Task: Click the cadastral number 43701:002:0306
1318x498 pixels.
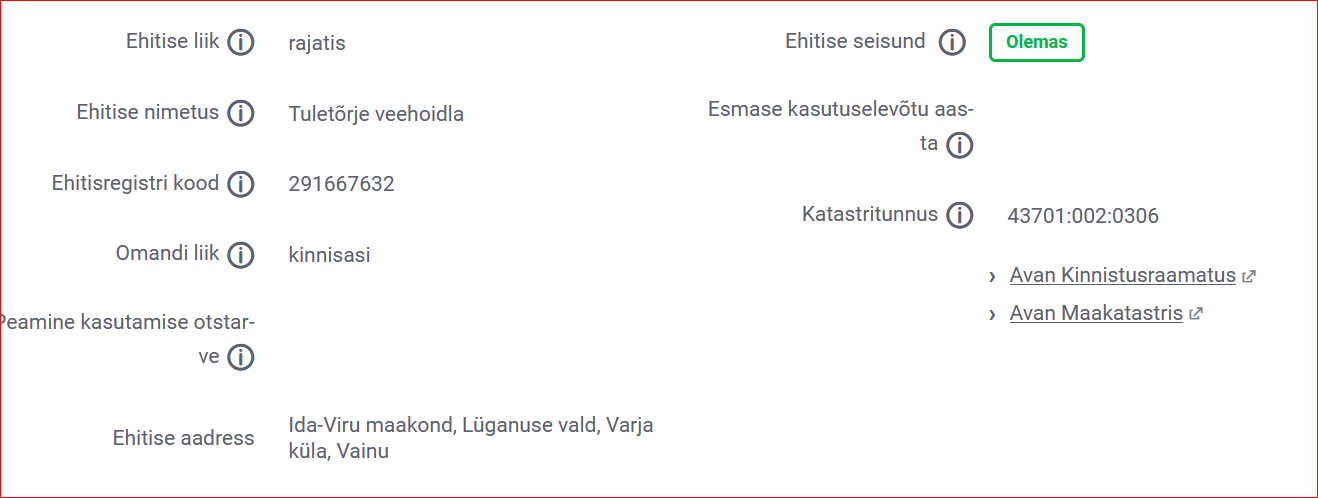Action: [x=1083, y=216]
